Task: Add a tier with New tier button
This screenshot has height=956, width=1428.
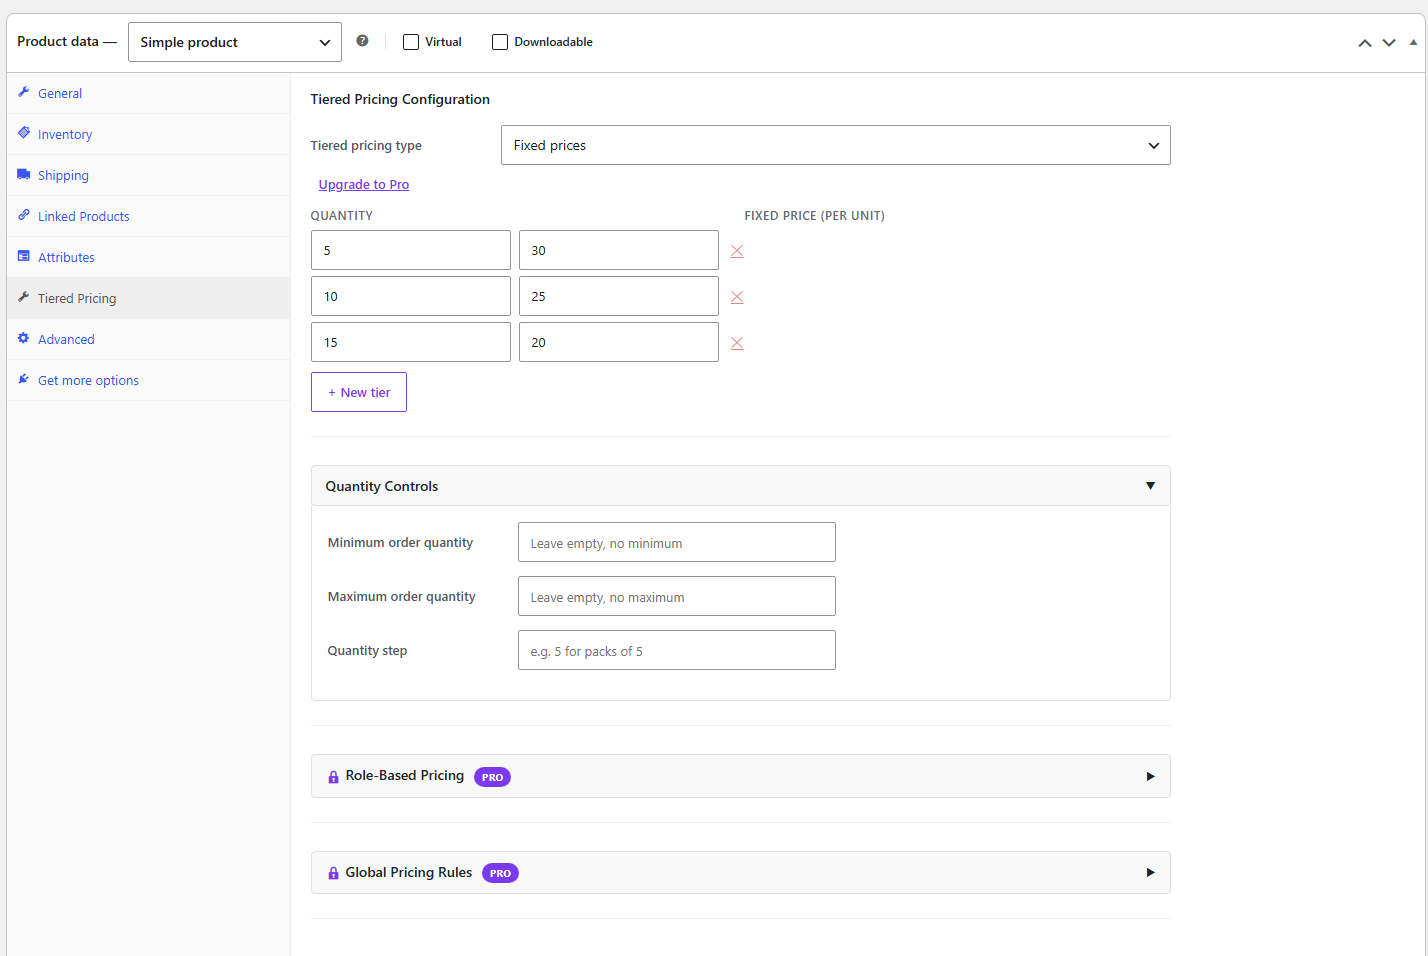Action: click(359, 392)
